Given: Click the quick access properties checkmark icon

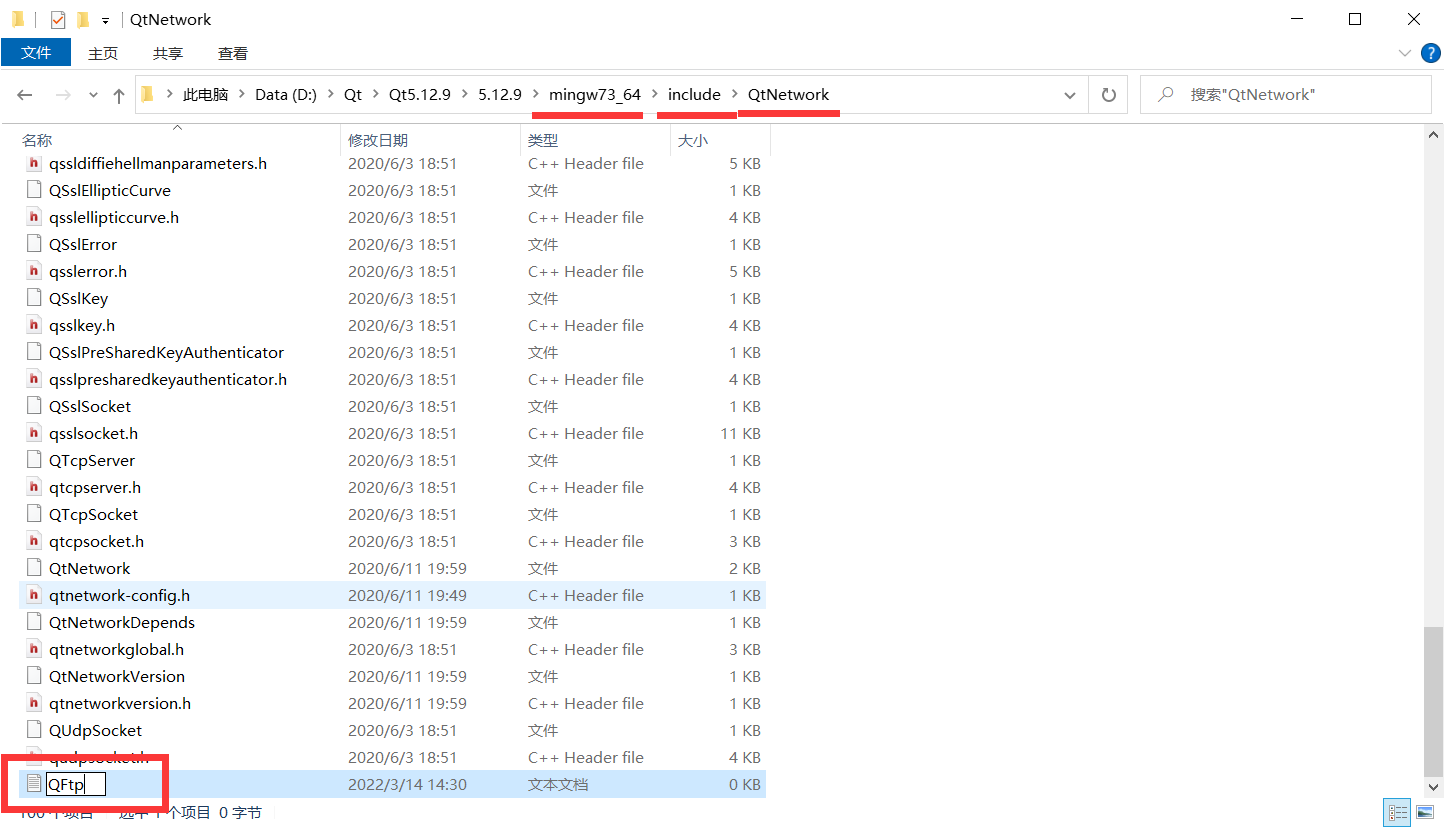Looking at the screenshot, I should pos(57,19).
